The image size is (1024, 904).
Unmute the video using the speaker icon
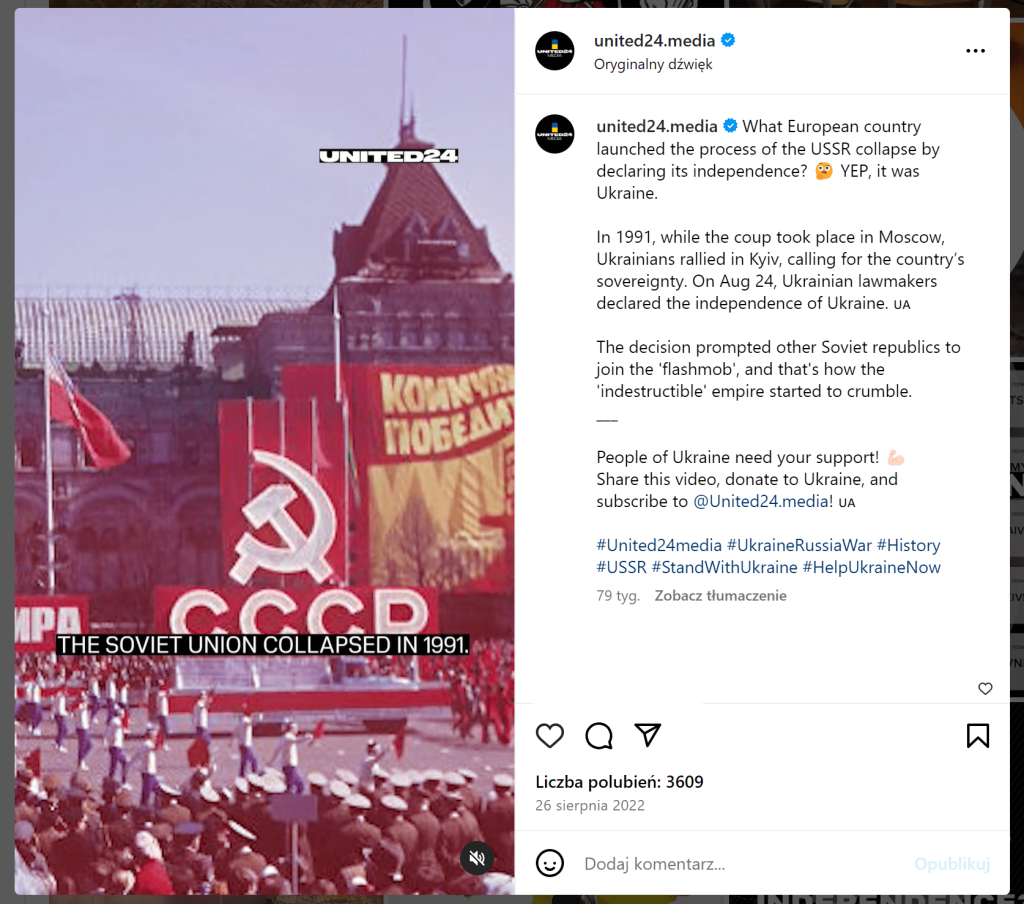477,858
